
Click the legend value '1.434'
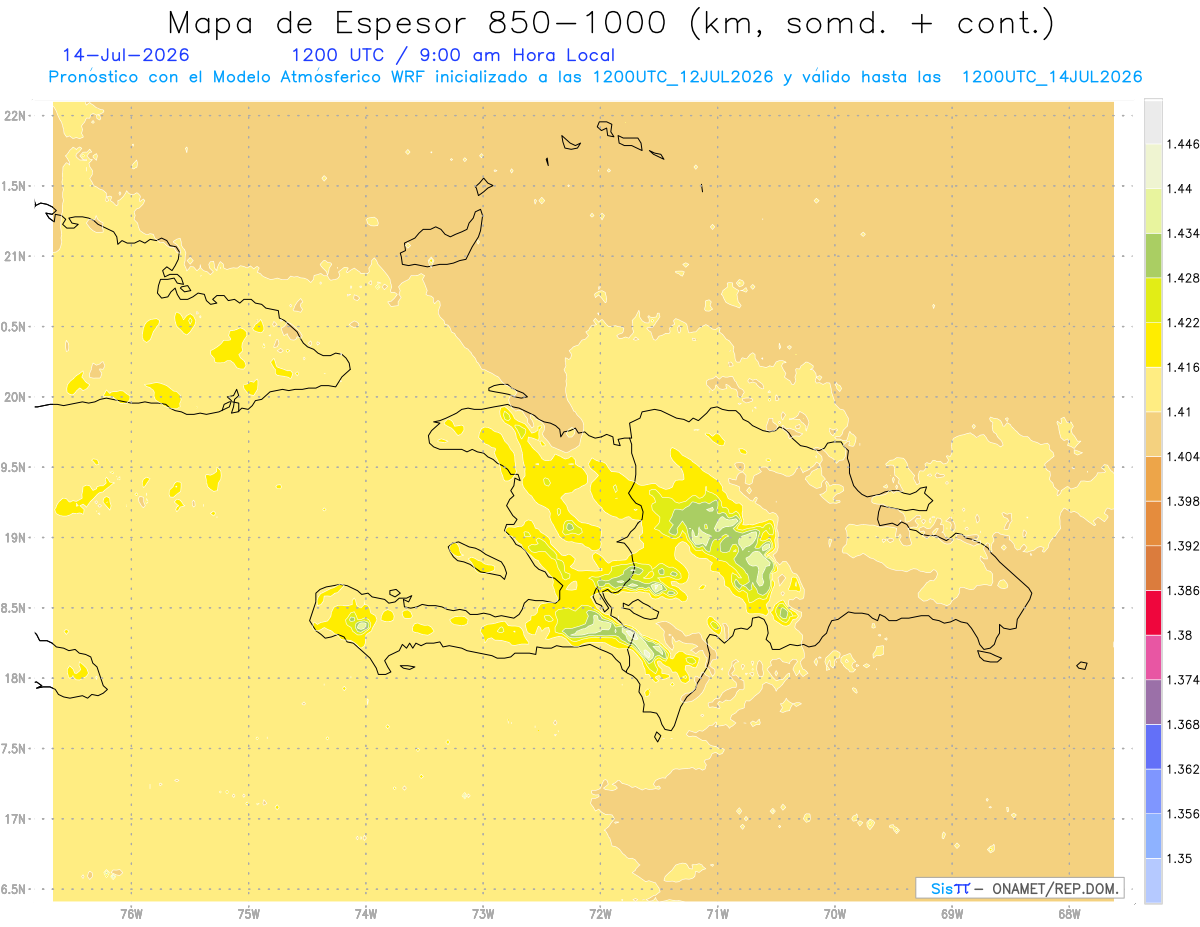1183,233
